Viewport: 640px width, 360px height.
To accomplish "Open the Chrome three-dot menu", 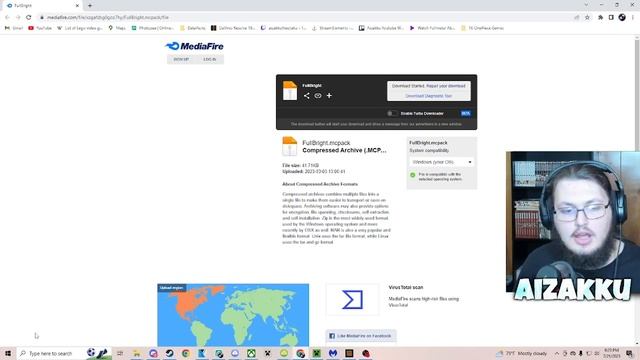I will pyautogui.click(x=633, y=17).
